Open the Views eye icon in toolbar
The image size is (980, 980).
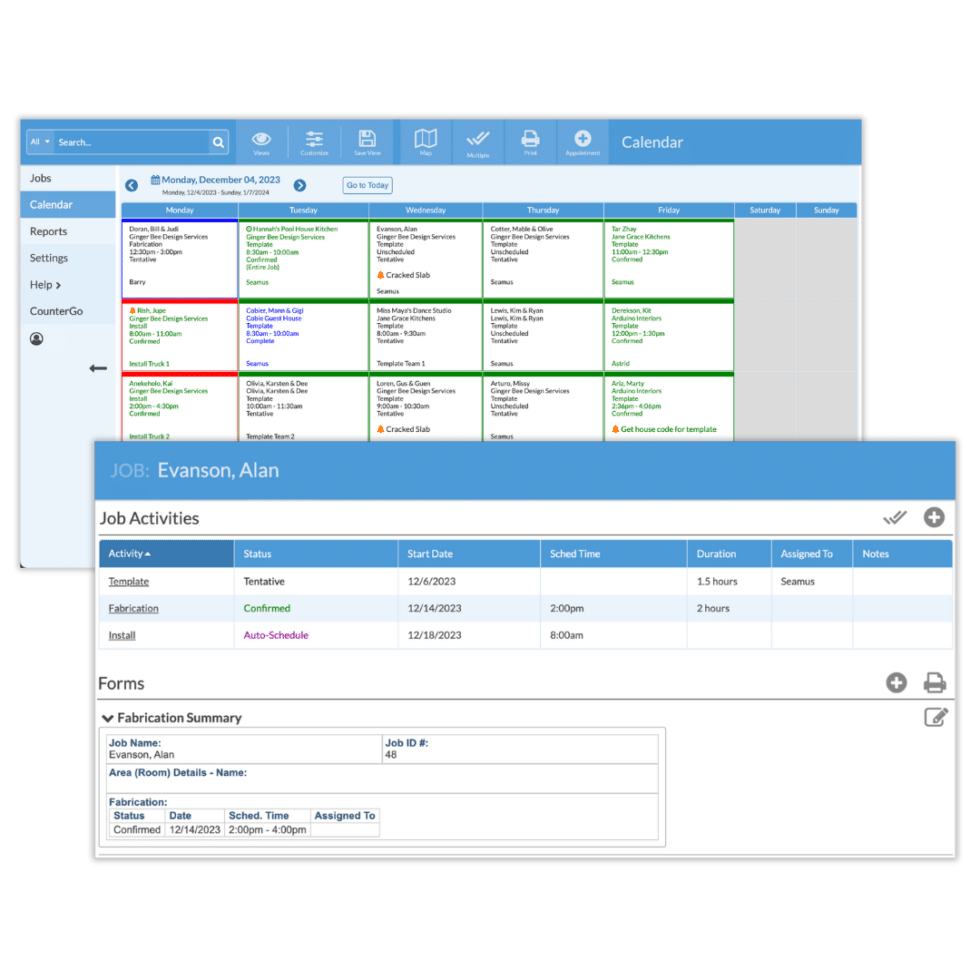click(x=261, y=141)
